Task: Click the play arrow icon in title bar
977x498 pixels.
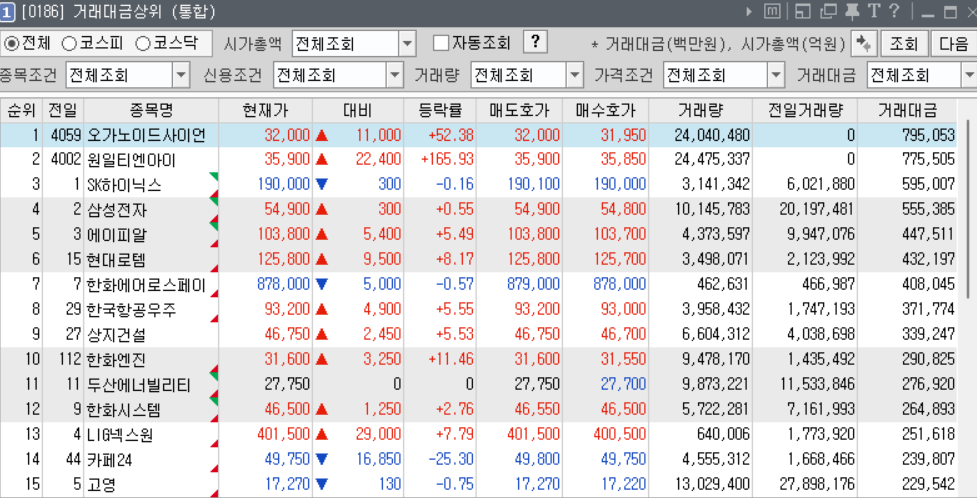Action: pyautogui.click(x=750, y=11)
